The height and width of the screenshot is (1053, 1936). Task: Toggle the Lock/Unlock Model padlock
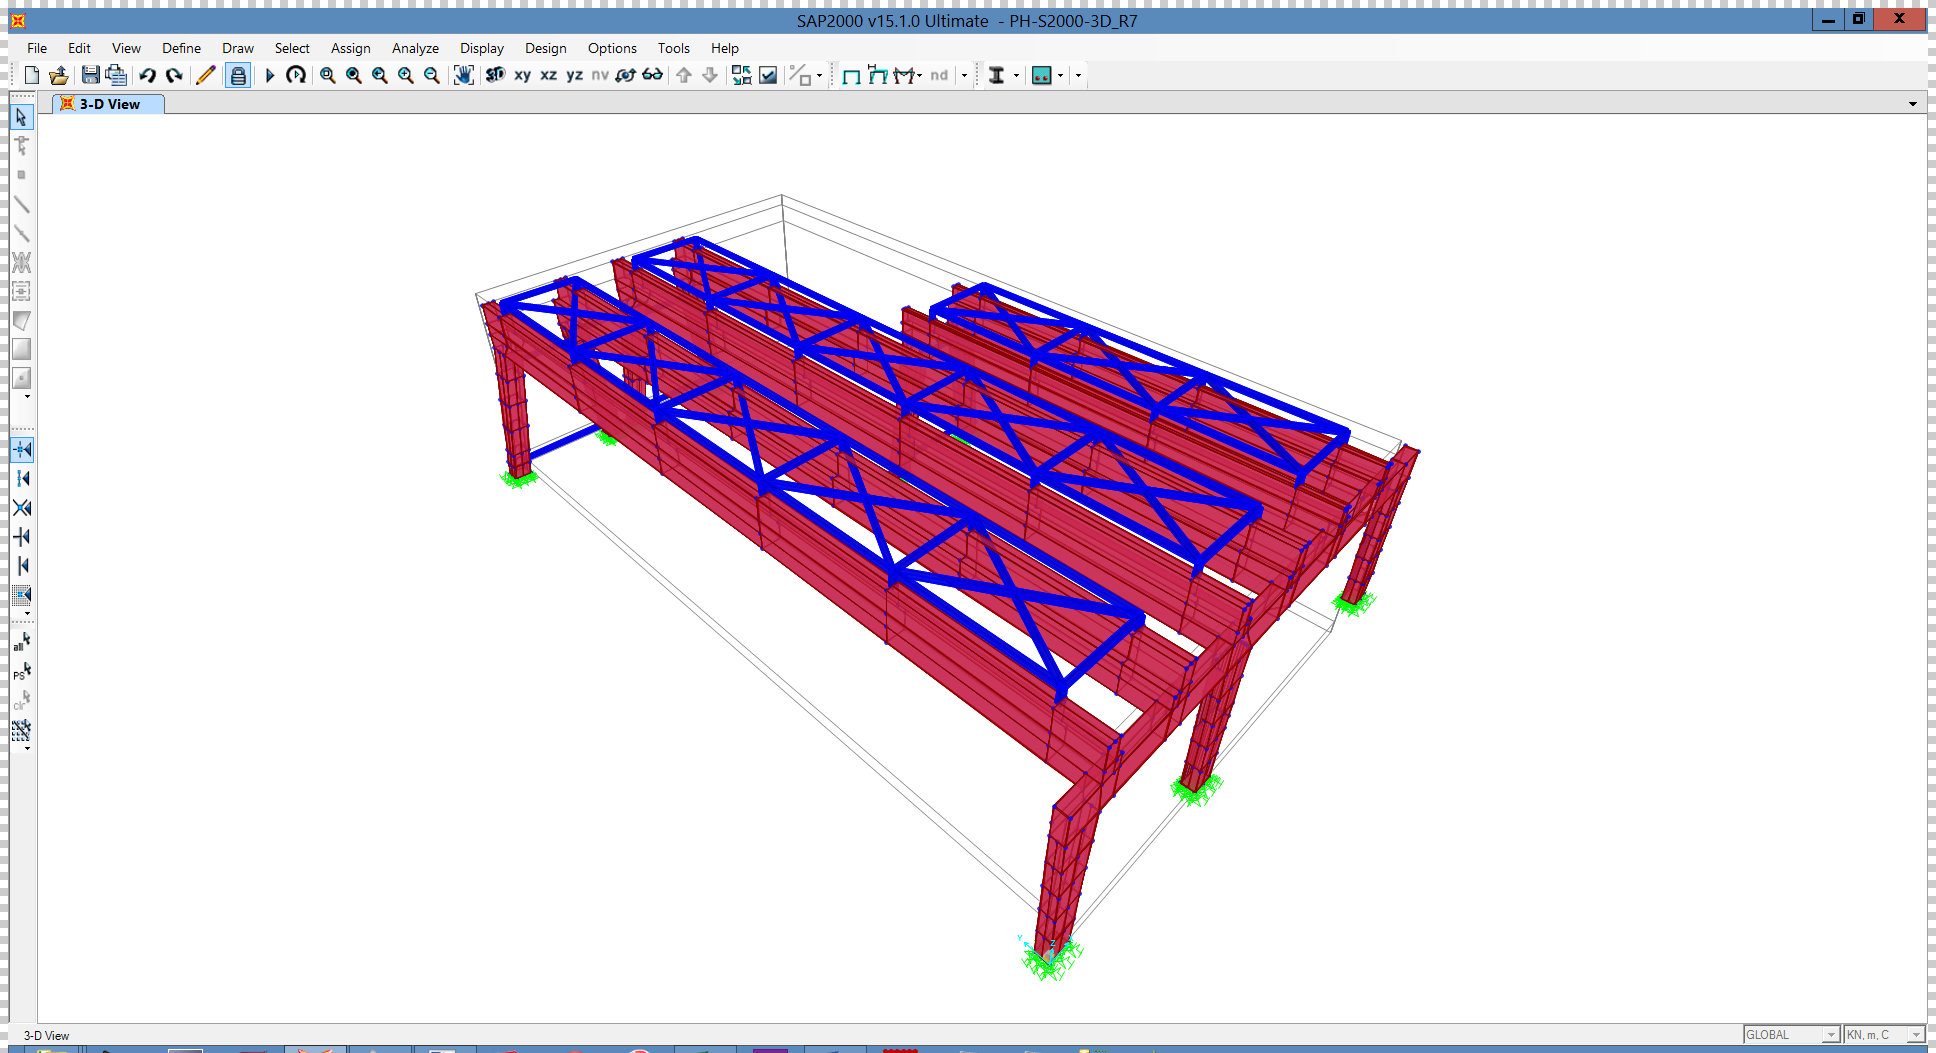click(x=238, y=75)
